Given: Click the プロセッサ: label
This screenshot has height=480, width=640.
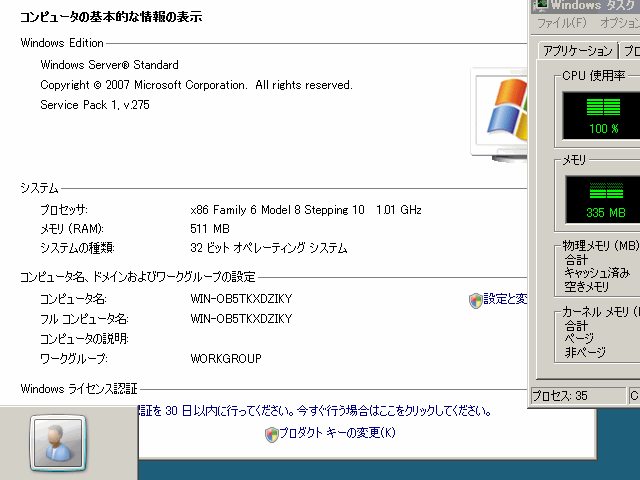Looking at the screenshot, I should [x=64, y=210].
